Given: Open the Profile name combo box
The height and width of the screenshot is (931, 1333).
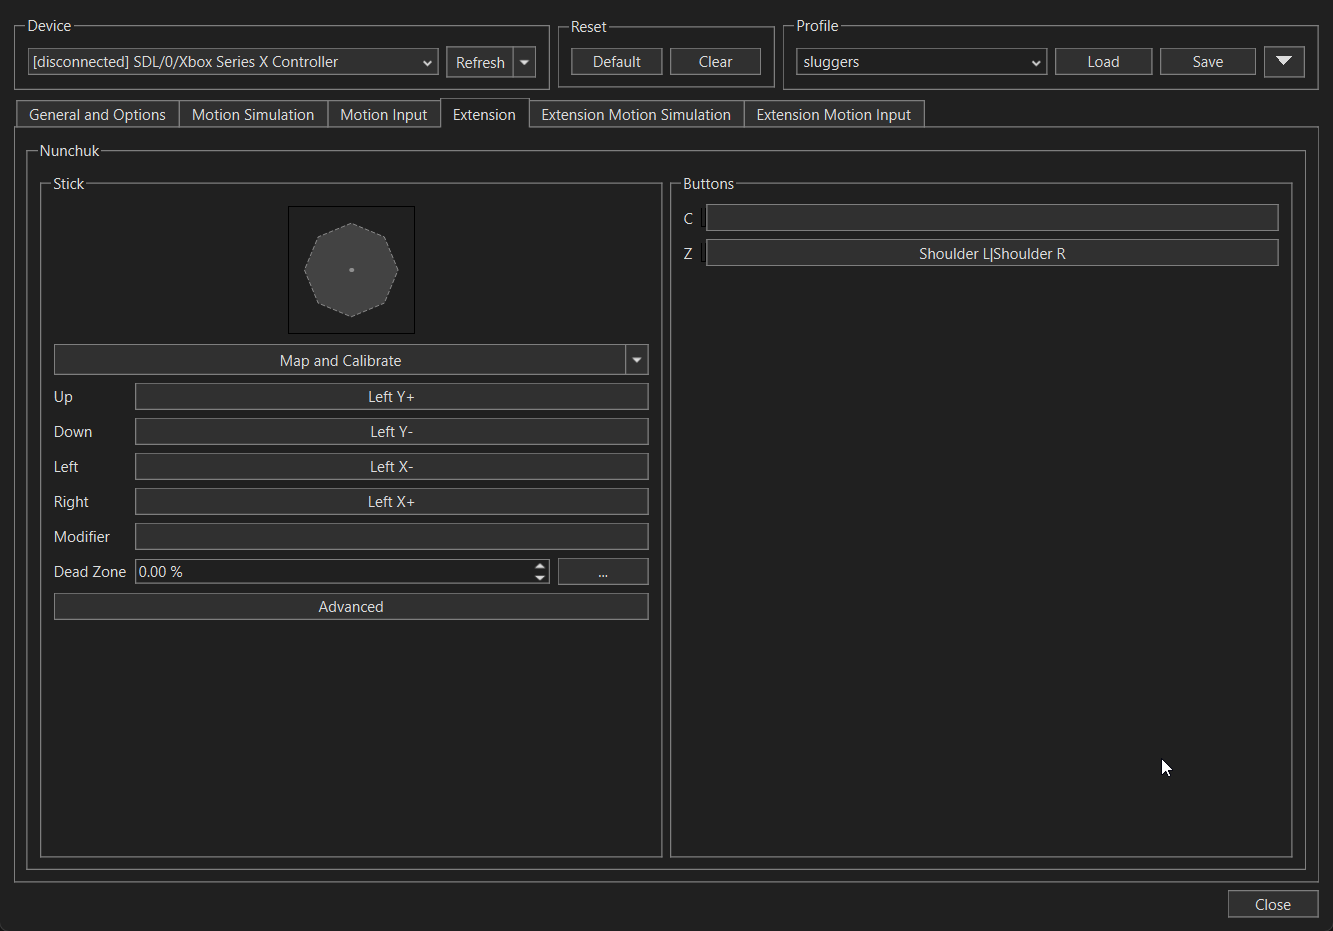Looking at the screenshot, I should (x=920, y=62).
